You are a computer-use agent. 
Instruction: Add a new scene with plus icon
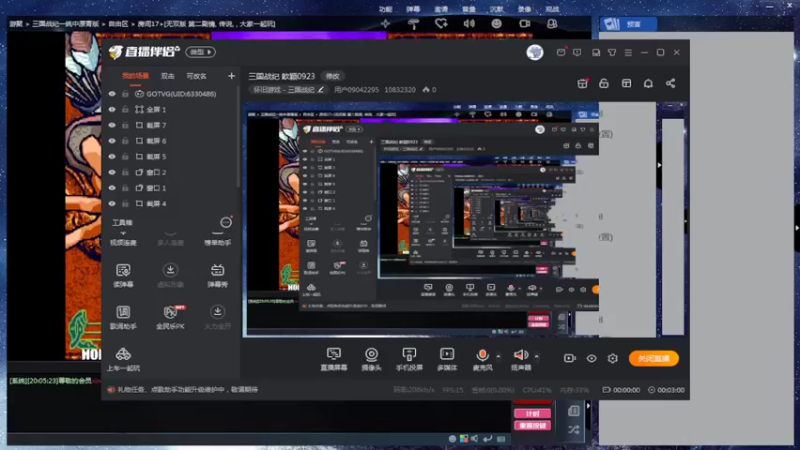click(x=231, y=76)
